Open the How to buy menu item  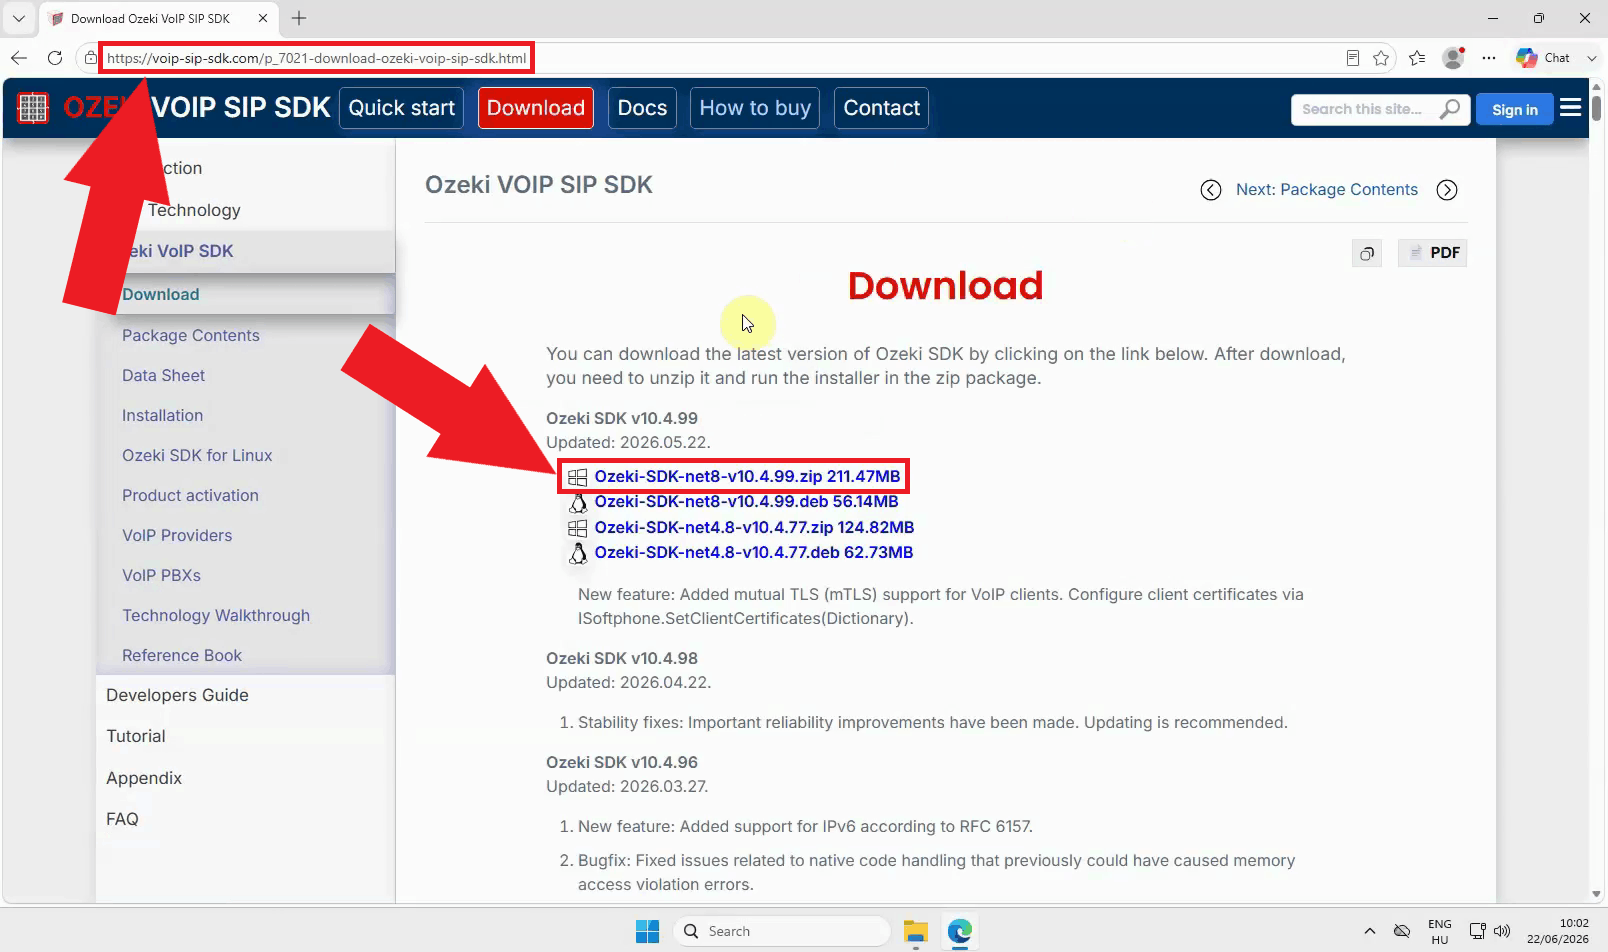pos(755,108)
